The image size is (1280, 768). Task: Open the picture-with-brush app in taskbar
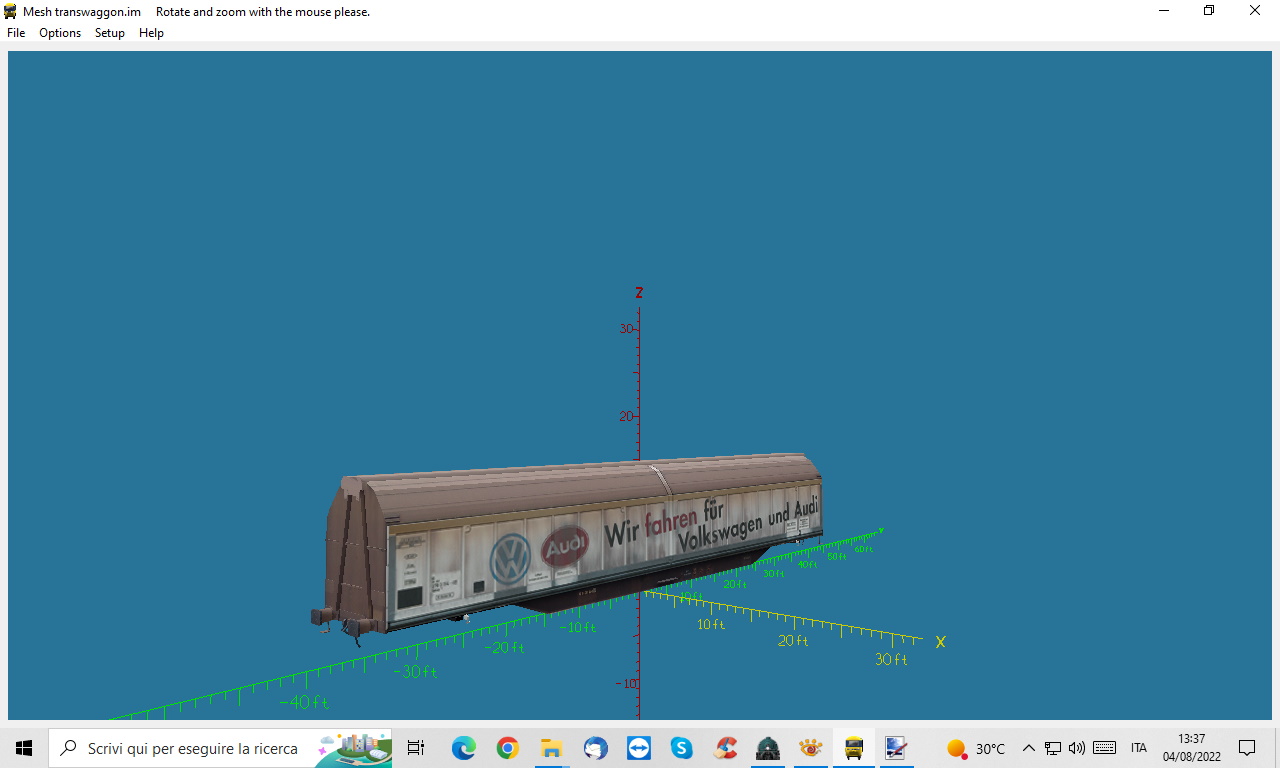[x=896, y=748]
